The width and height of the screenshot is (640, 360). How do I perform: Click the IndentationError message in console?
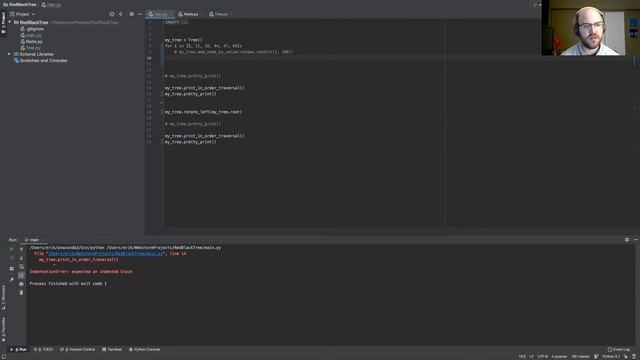click(81, 271)
